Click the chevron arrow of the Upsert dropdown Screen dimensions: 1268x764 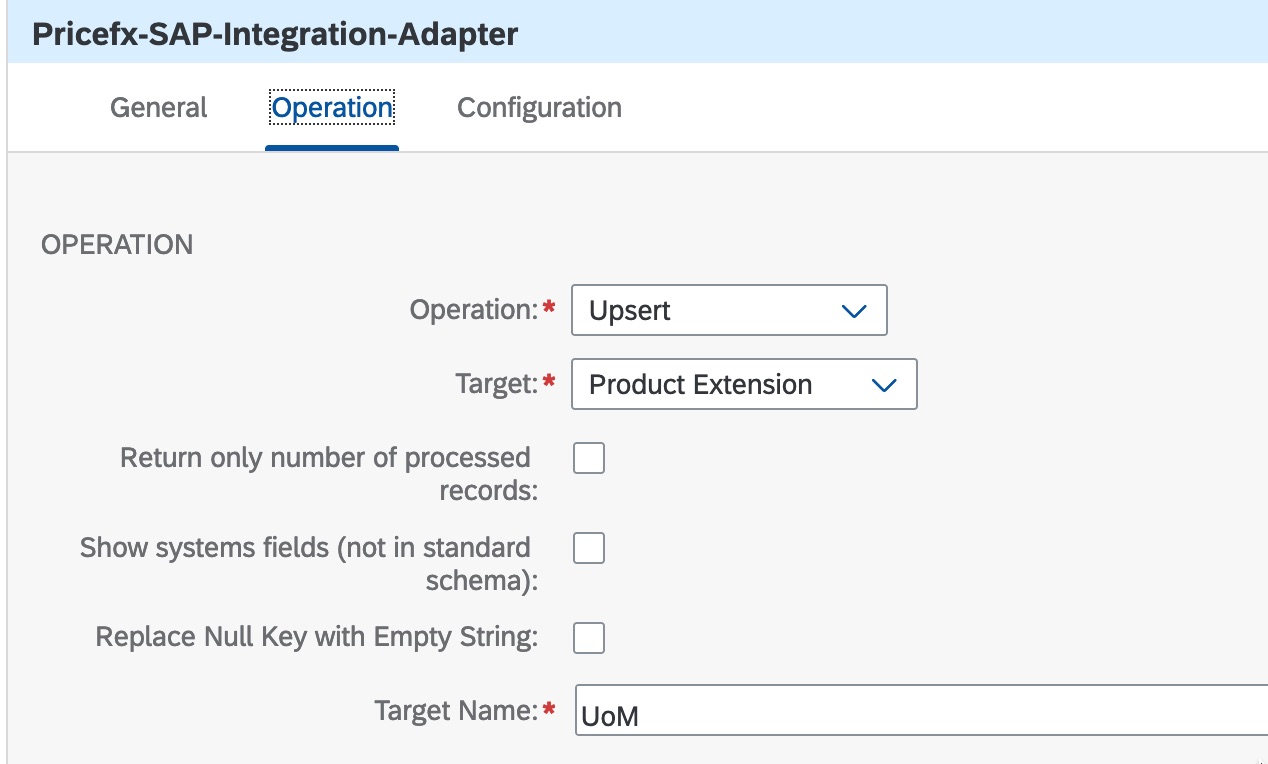[853, 311]
